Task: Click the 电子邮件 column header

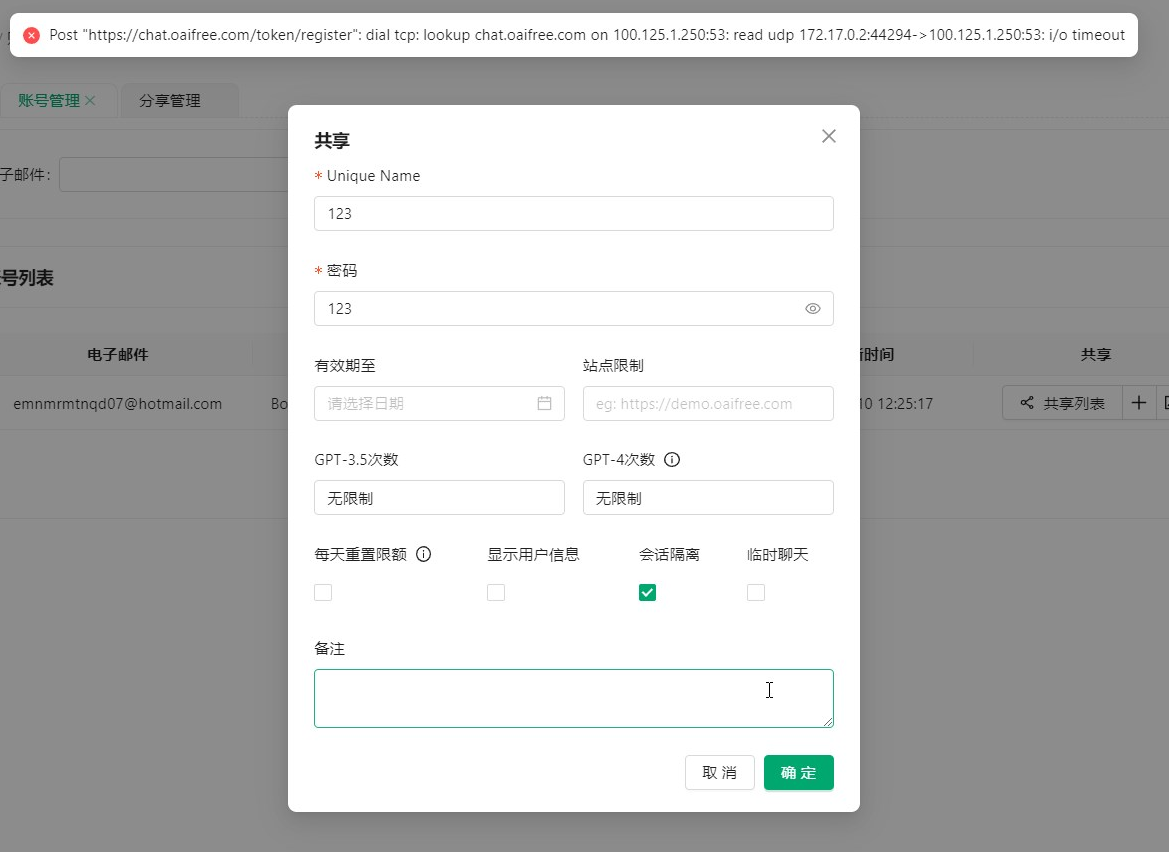Action: [118, 355]
